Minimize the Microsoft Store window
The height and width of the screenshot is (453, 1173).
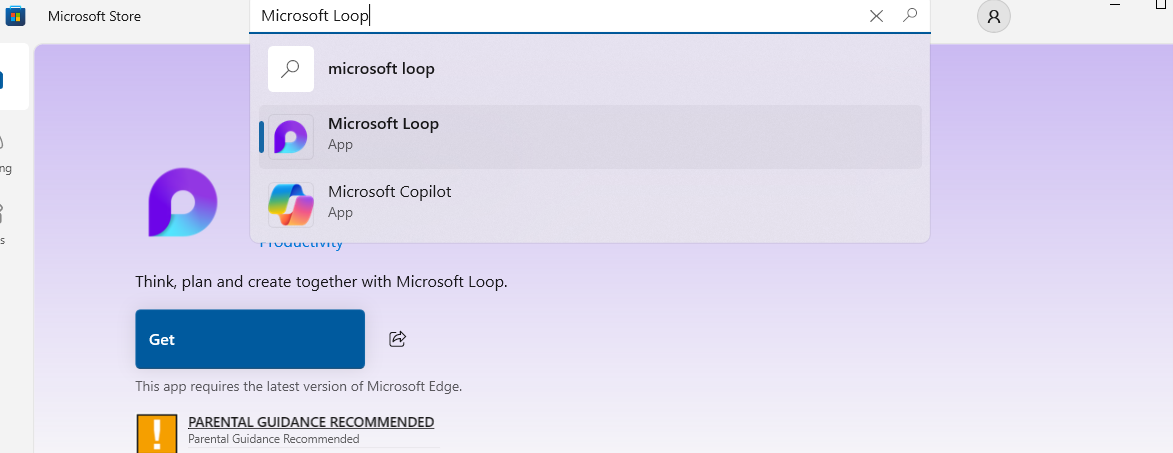click(1115, 5)
